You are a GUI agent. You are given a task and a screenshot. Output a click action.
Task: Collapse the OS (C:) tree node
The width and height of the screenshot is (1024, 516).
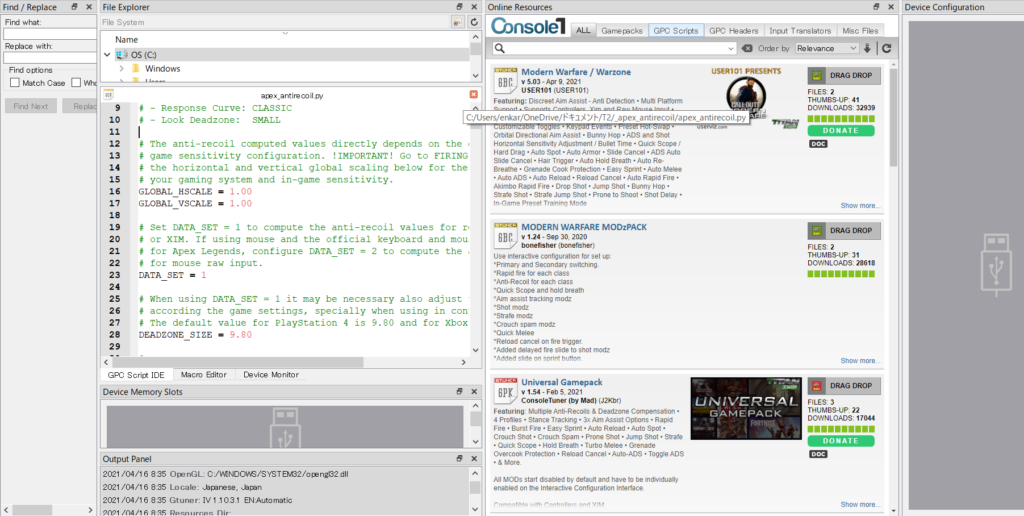[x=108, y=55]
